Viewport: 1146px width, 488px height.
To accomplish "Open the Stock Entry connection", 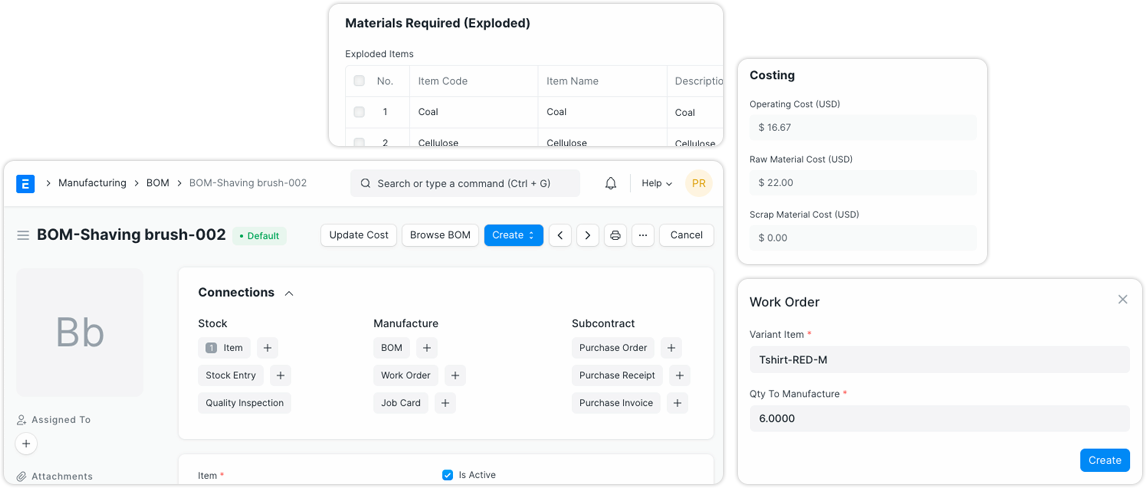I will (x=231, y=375).
